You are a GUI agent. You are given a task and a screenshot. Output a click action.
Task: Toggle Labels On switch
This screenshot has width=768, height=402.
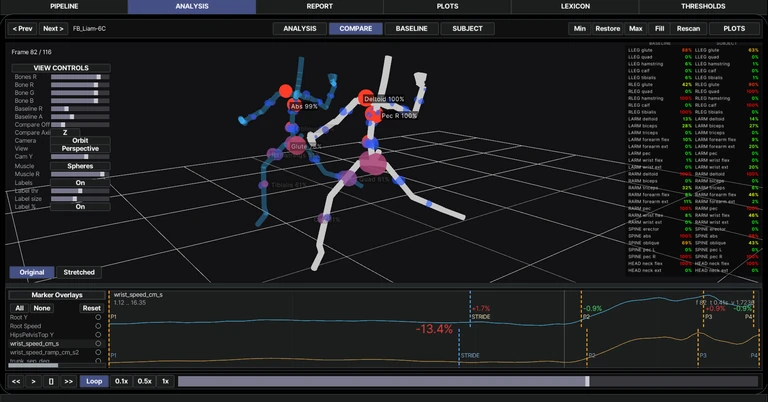(80, 183)
